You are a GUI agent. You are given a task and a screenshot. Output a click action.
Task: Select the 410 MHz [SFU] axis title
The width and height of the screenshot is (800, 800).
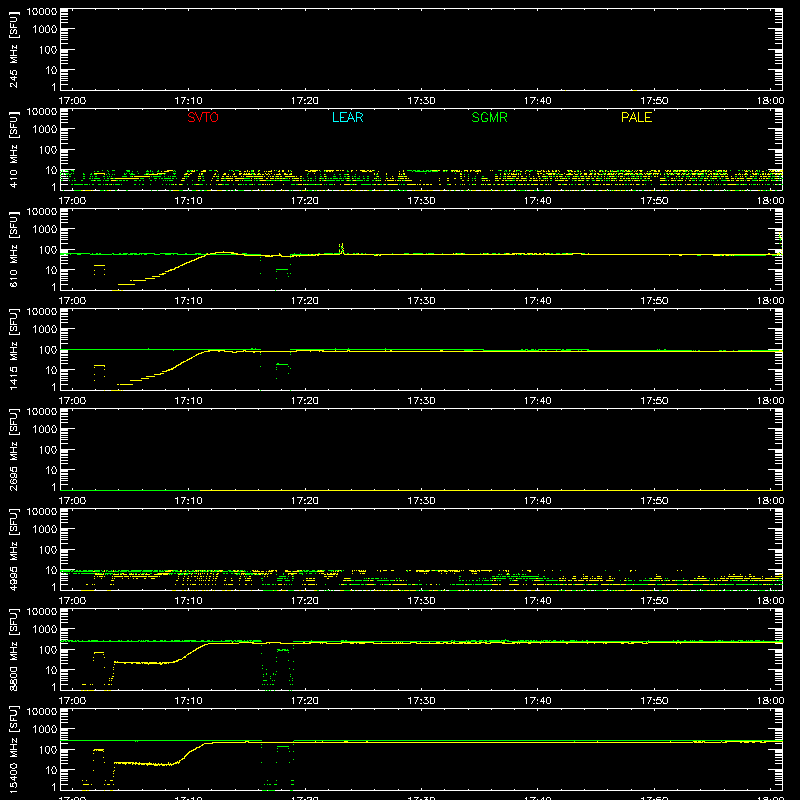click(13, 150)
